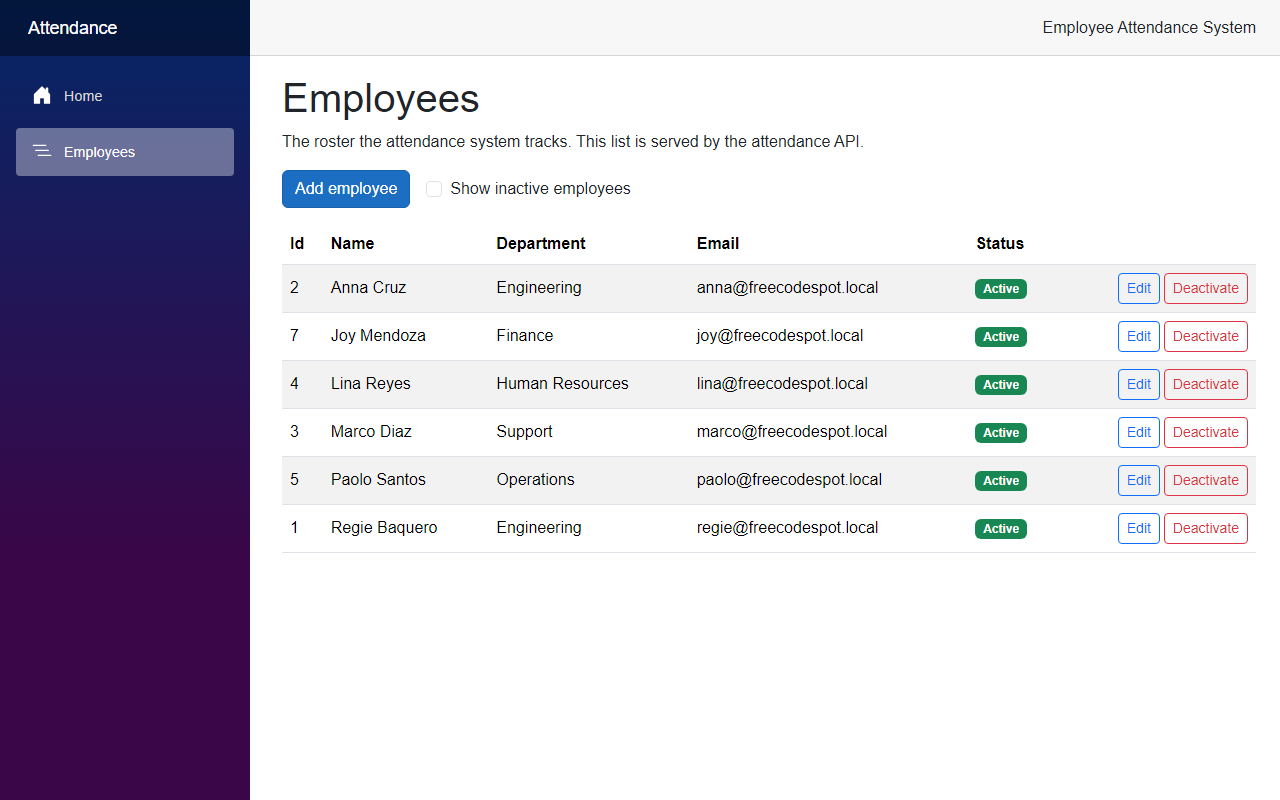
Task: Click the Attendance brand link
Action: click(x=73, y=28)
